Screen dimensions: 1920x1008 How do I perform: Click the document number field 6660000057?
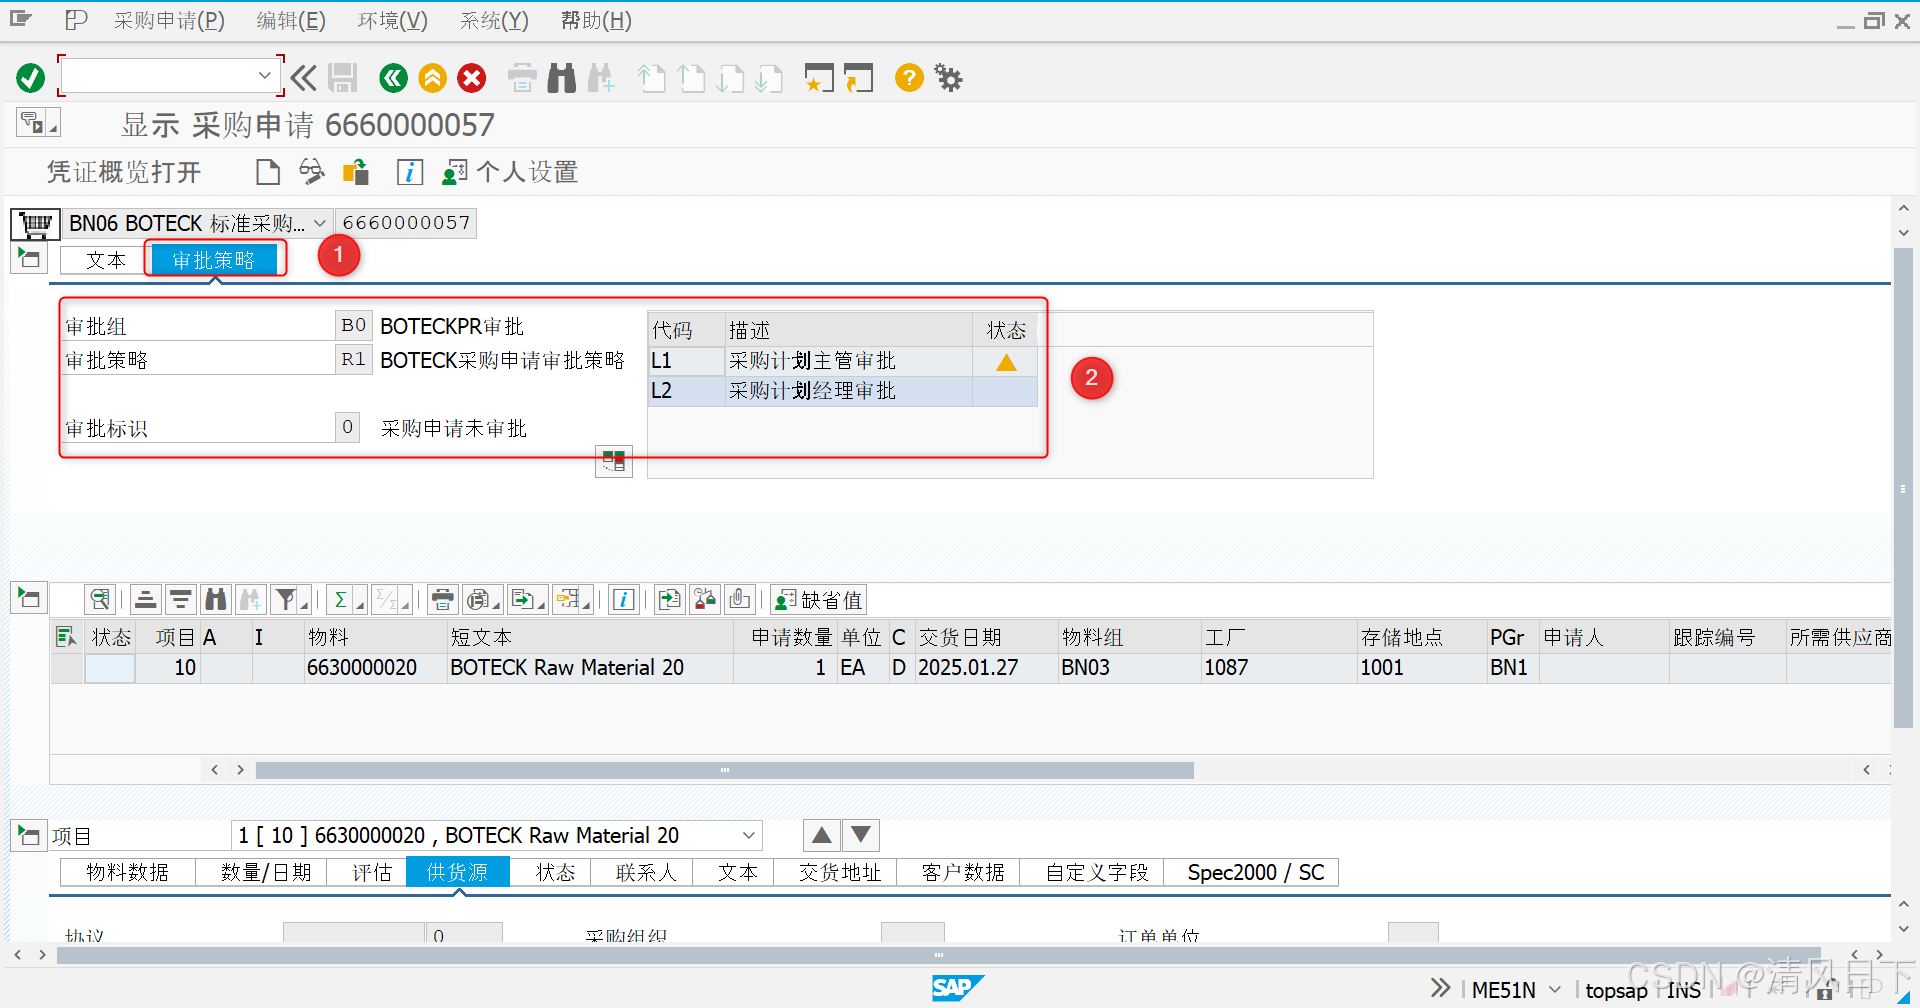406,223
